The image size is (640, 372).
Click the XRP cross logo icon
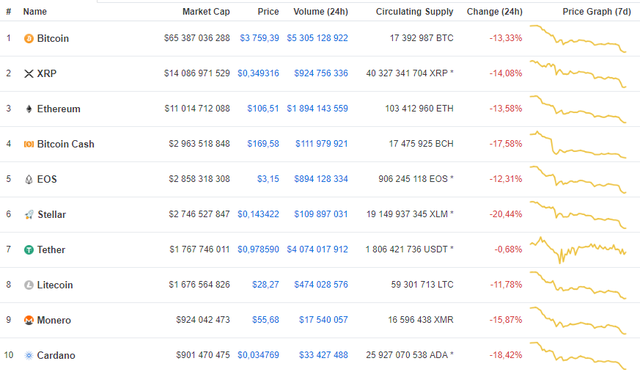click(29, 74)
